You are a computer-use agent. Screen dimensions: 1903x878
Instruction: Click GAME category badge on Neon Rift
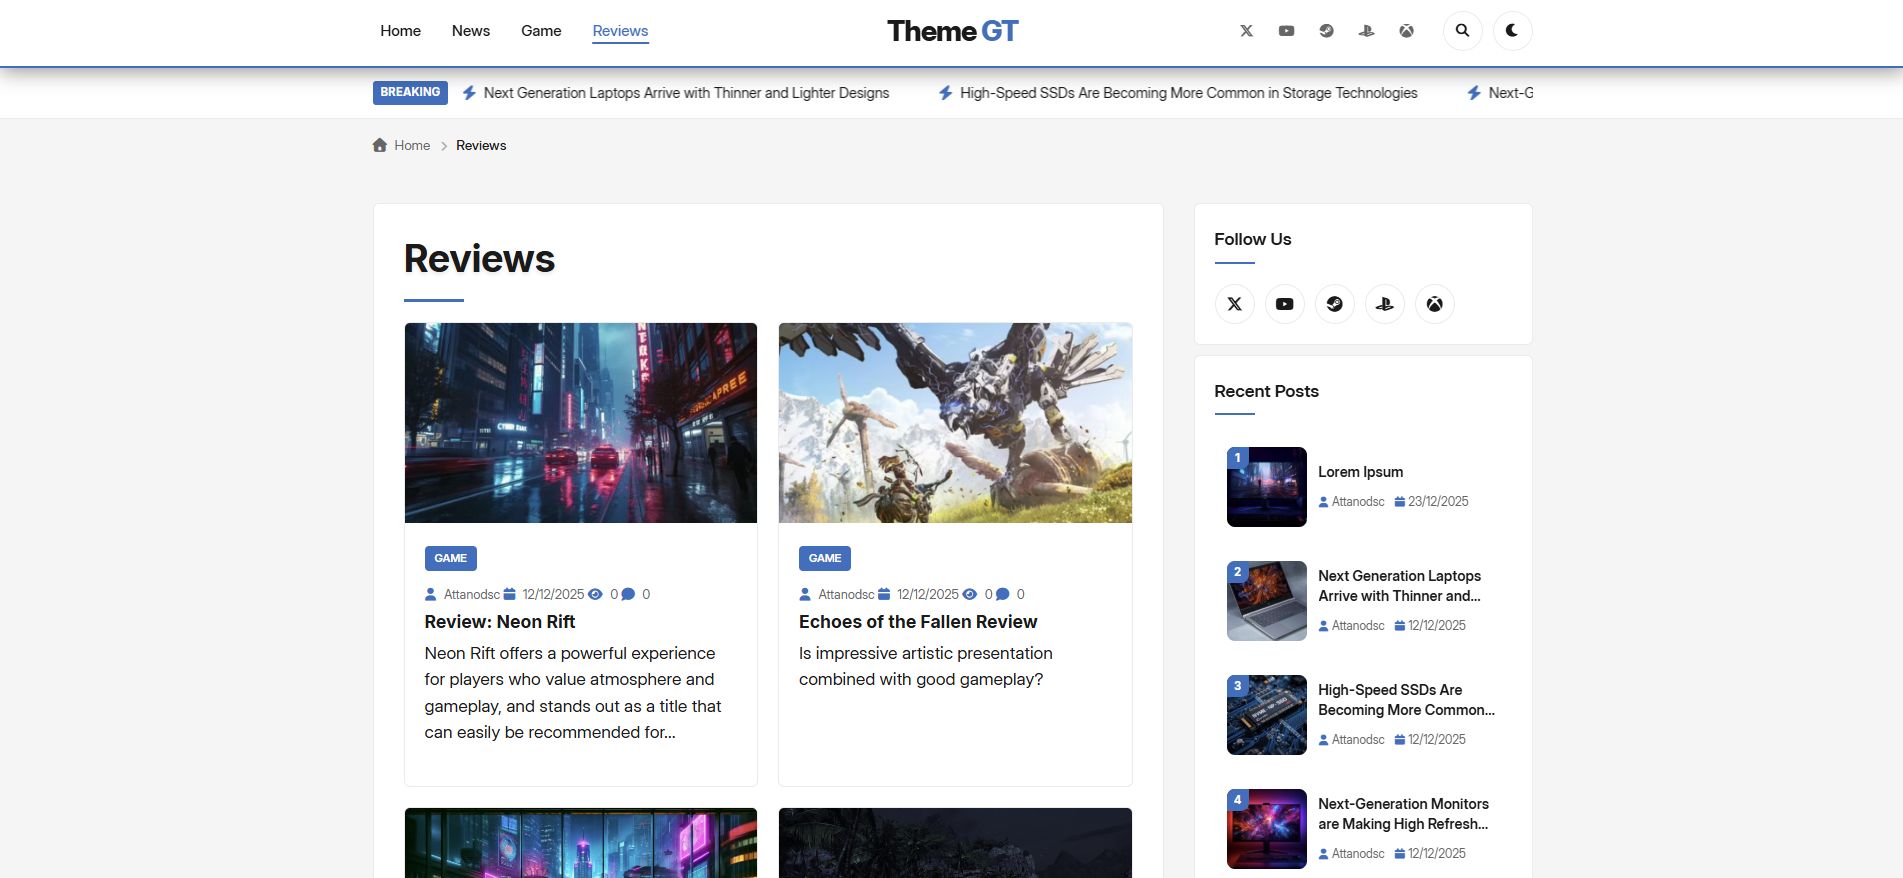450,558
